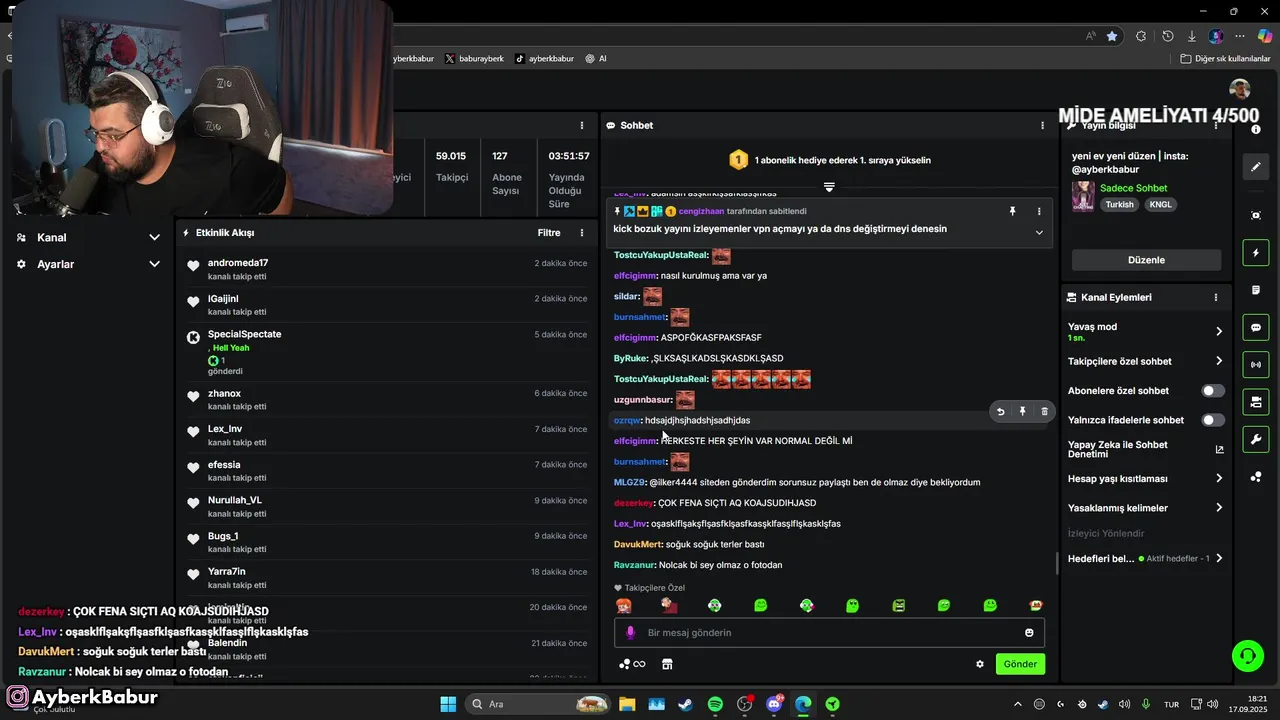Open Spotify from the taskbar
Image resolution: width=1280 pixels, height=720 pixels.
coord(715,704)
